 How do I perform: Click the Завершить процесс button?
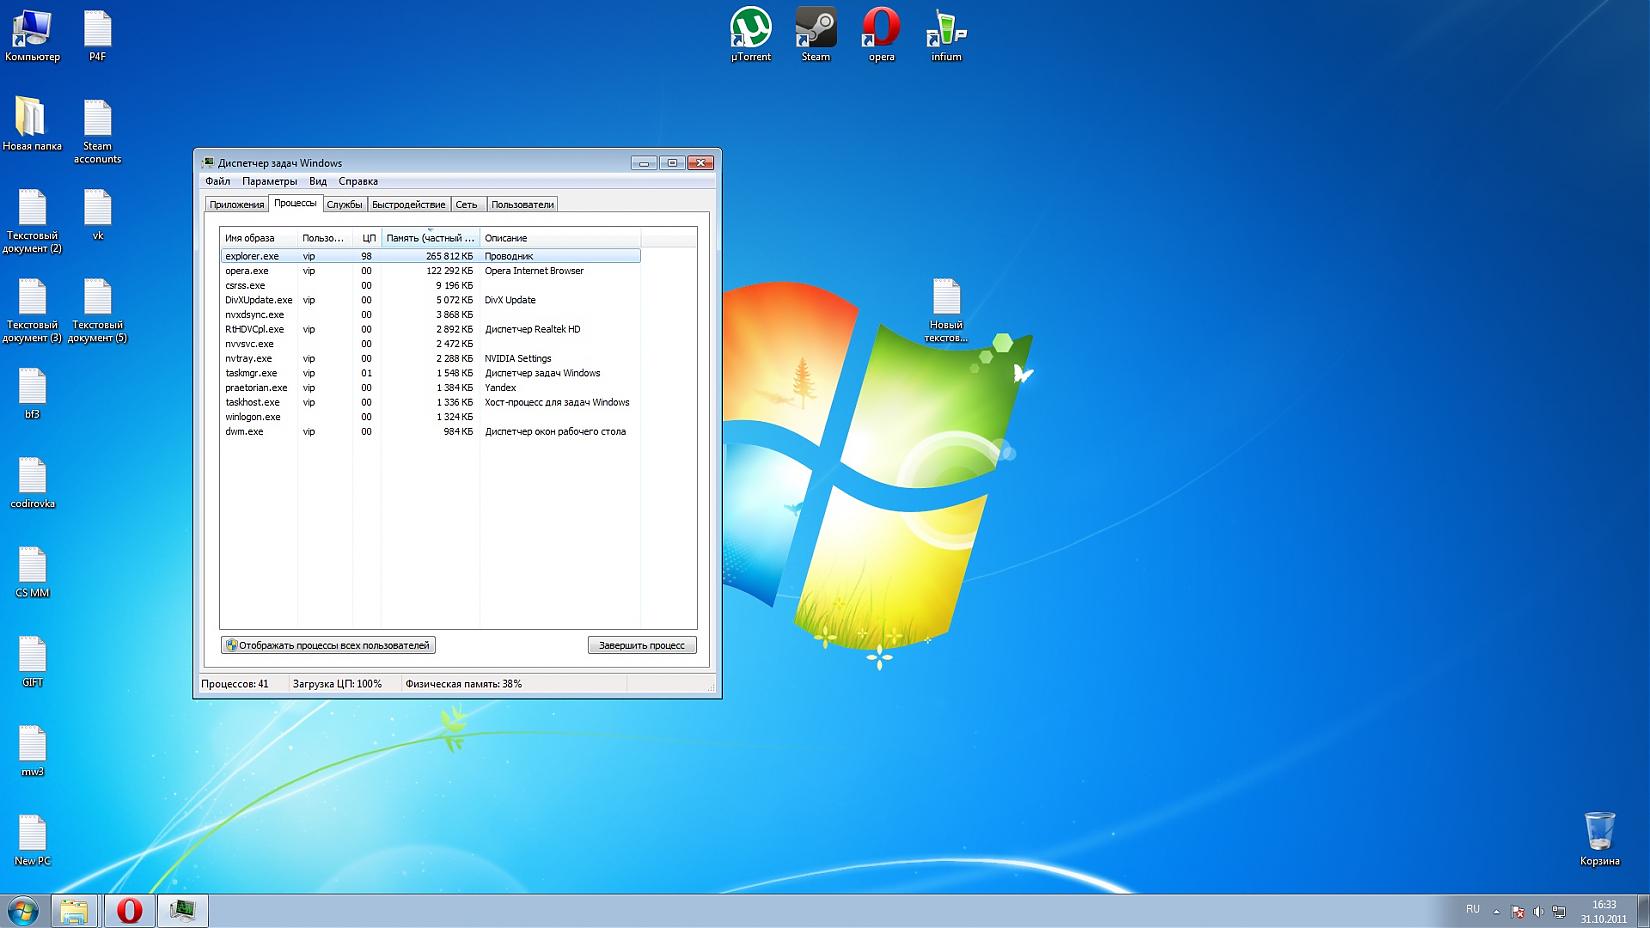[641, 645]
